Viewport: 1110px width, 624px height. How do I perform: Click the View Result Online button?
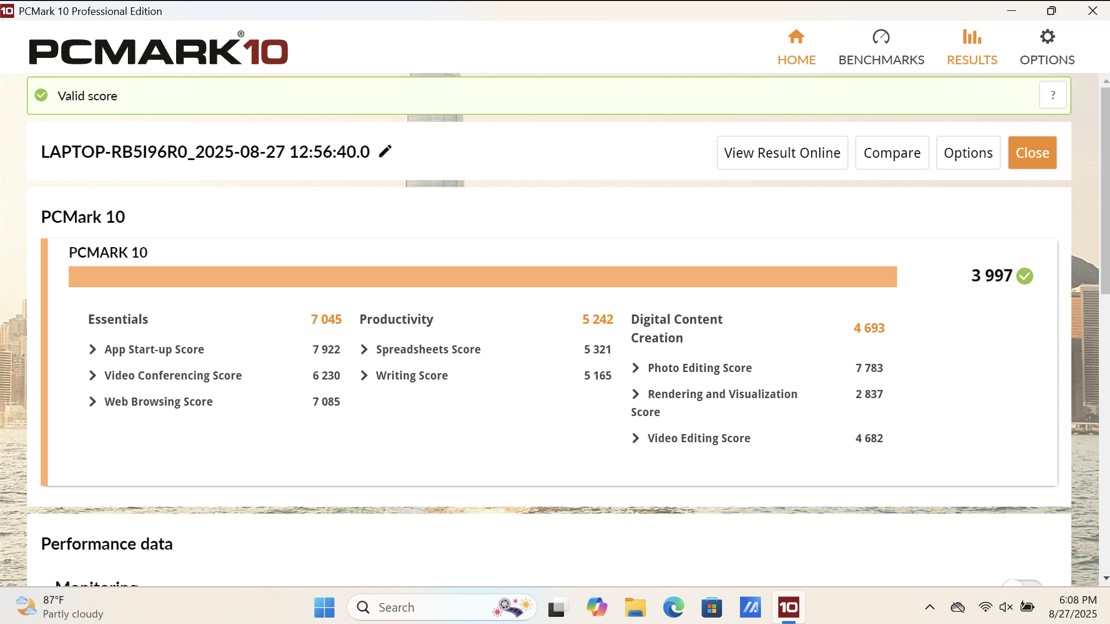782,152
